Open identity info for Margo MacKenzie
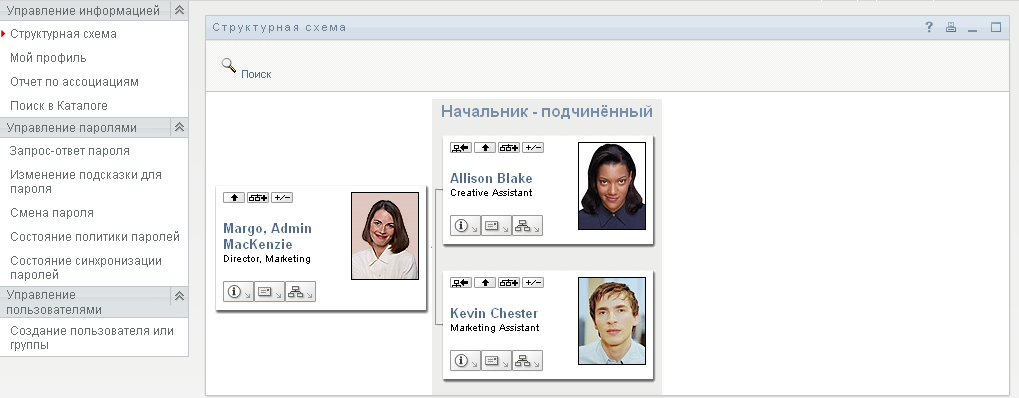The height and width of the screenshot is (398, 1019). [238, 292]
